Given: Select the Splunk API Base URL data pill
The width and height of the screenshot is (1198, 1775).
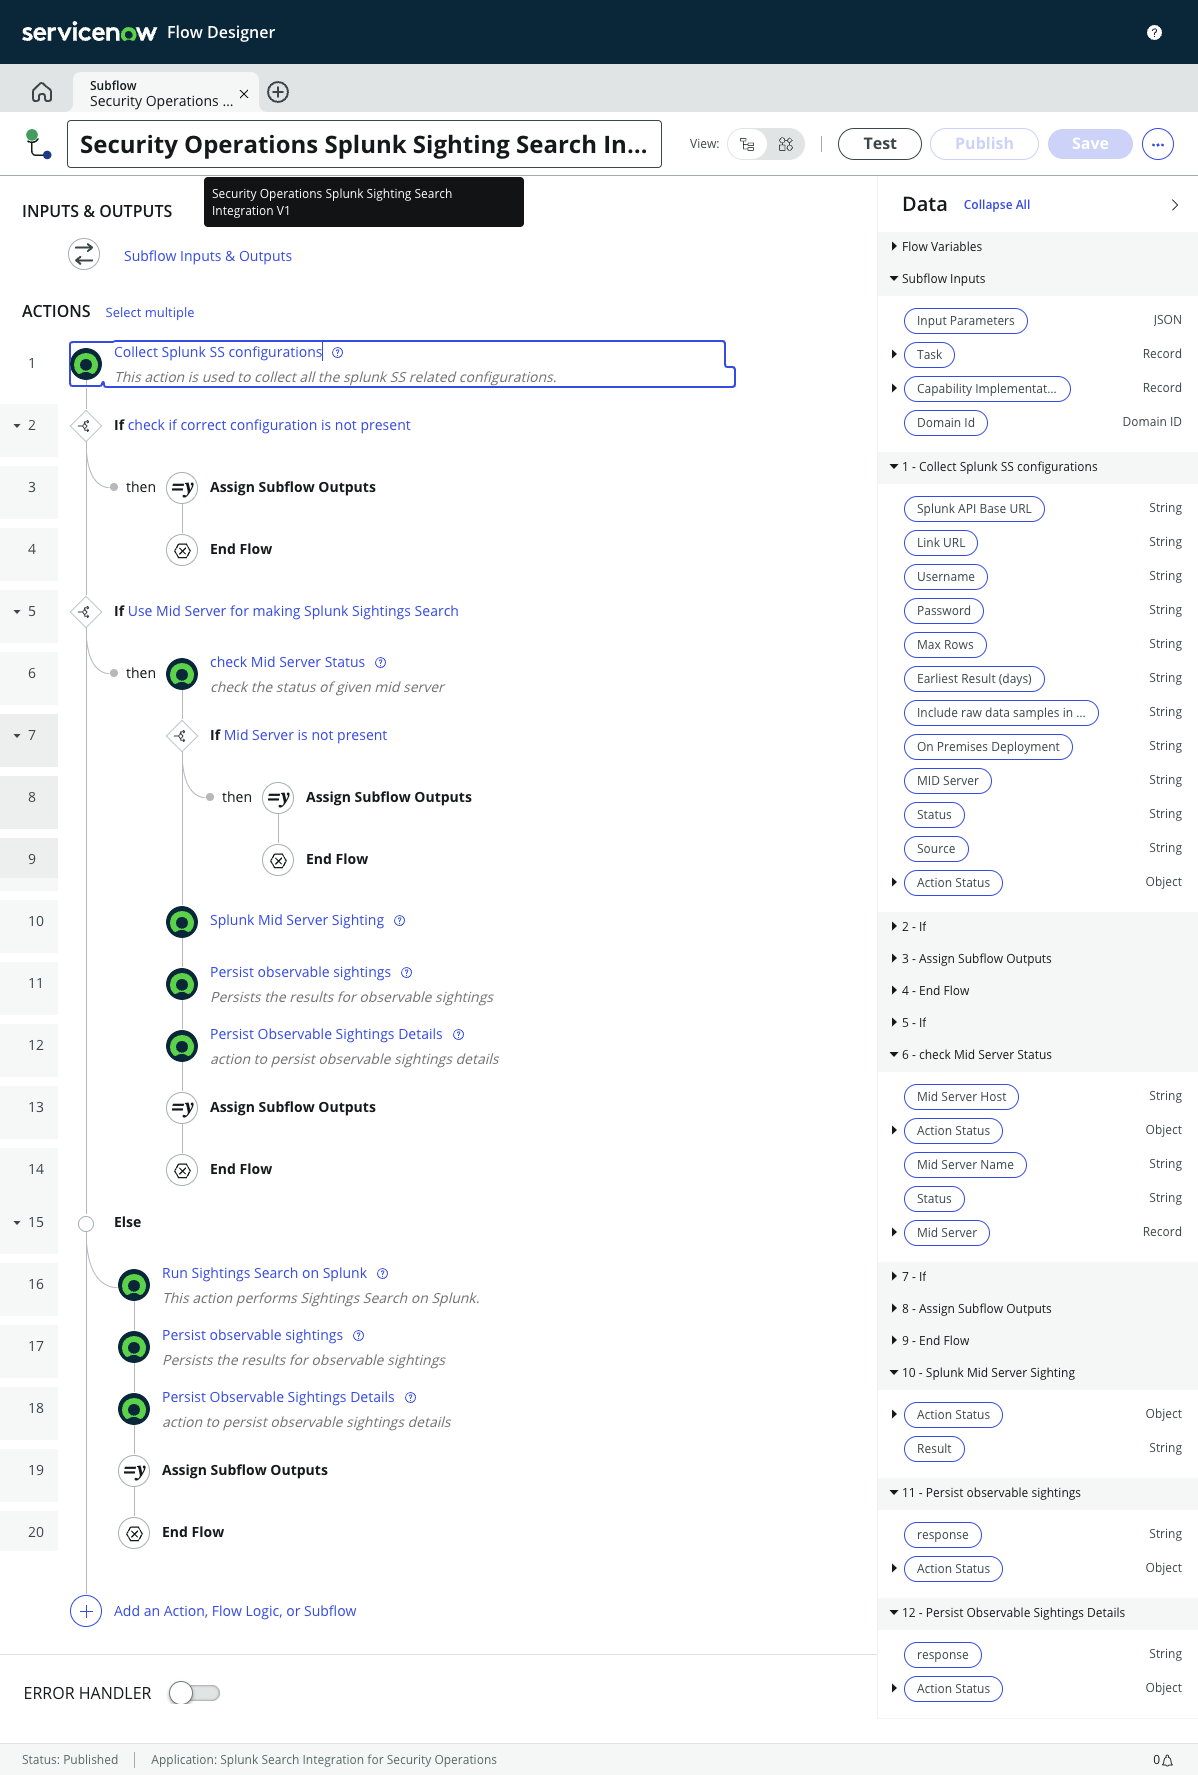Looking at the screenshot, I should coord(974,509).
